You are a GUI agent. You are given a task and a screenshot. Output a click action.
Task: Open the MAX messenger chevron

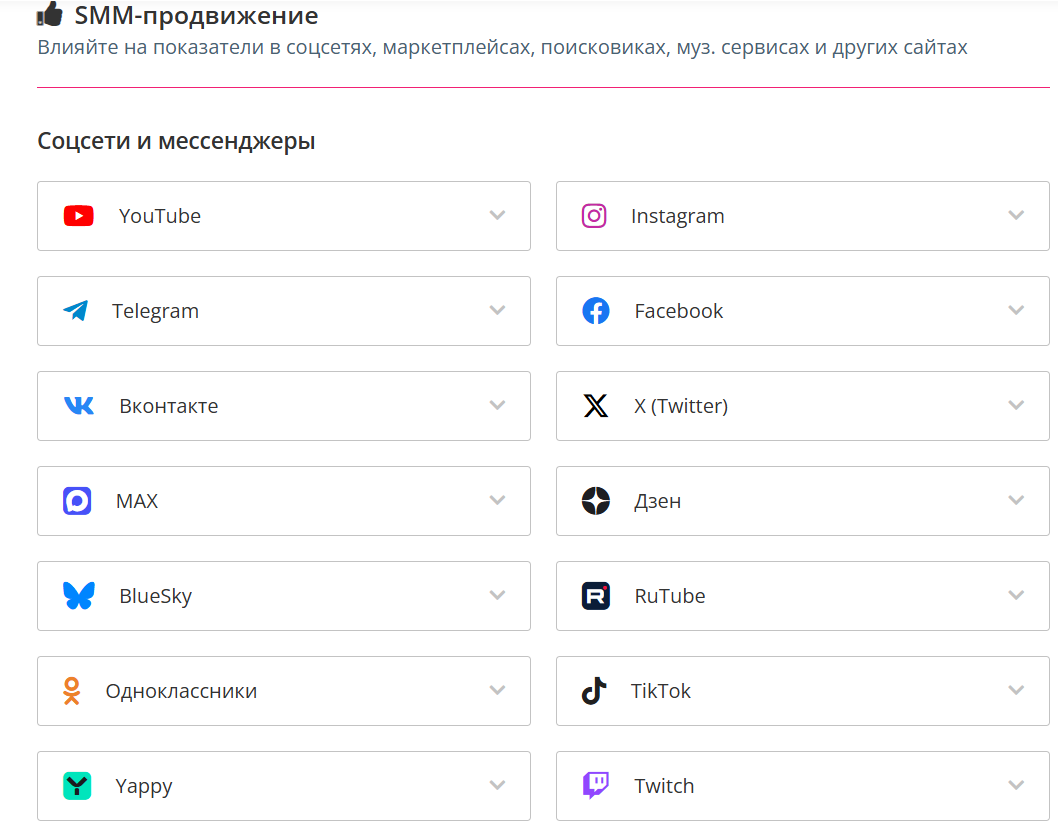(x=497, y=500)
